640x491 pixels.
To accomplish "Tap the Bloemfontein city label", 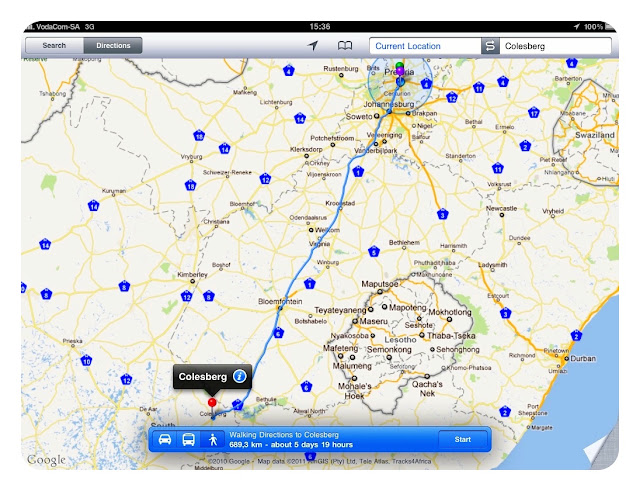I will (x=280, y=301).
